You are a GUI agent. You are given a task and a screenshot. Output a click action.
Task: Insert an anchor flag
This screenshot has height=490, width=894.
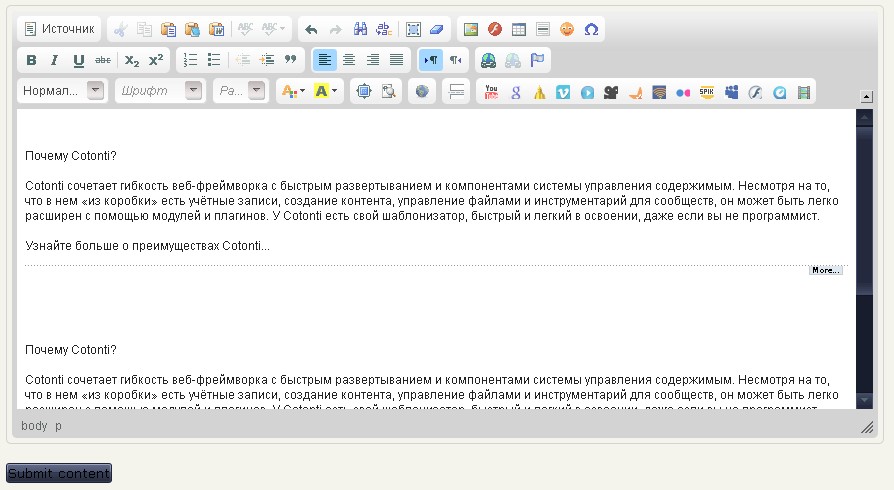(537, 60)
